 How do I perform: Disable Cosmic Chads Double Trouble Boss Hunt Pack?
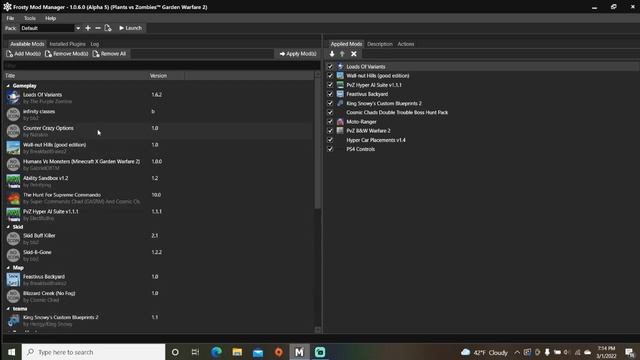(330, 112)
